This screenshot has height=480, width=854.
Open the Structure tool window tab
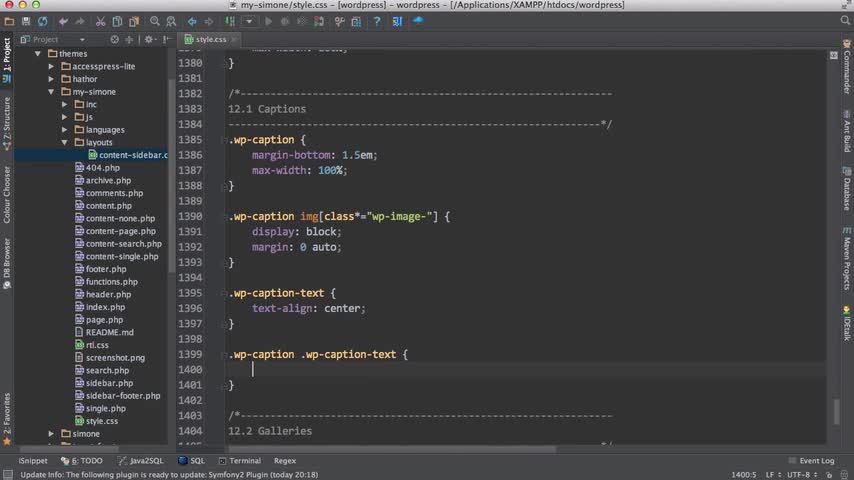tap(7, 124)
